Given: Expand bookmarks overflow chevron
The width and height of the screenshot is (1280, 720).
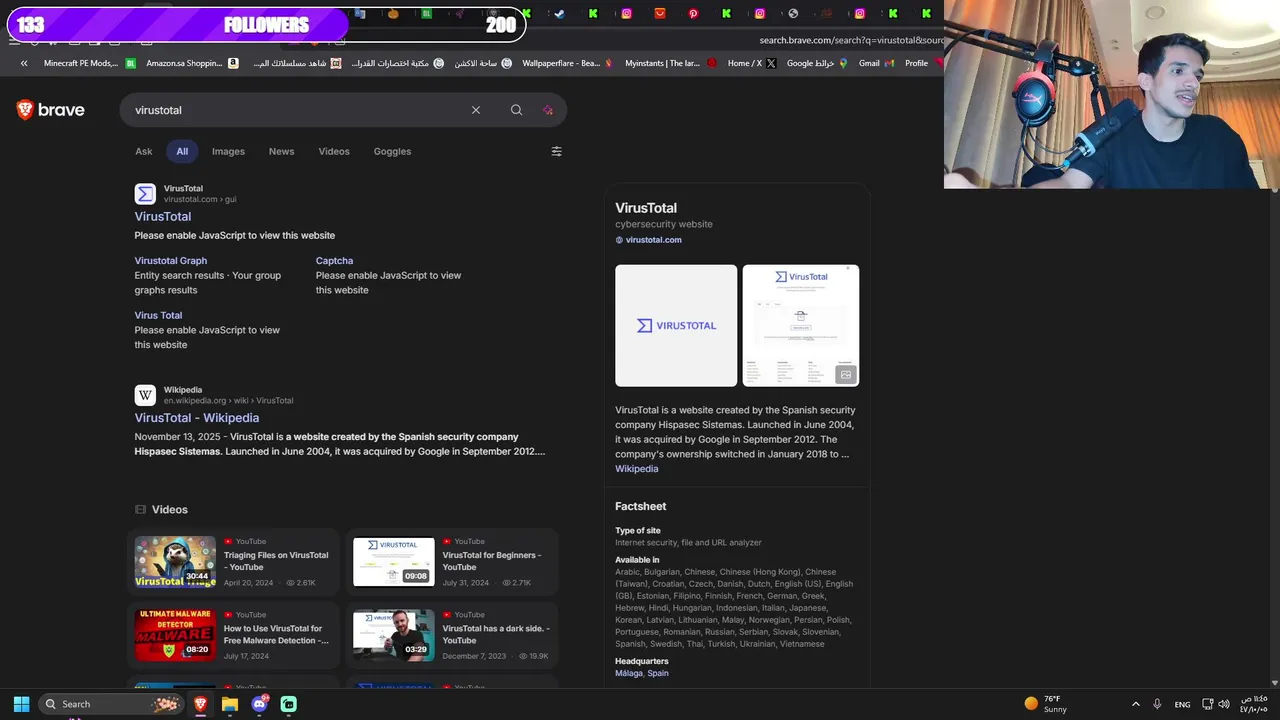Looking at the screenshot, I should [x=24, y=63].
